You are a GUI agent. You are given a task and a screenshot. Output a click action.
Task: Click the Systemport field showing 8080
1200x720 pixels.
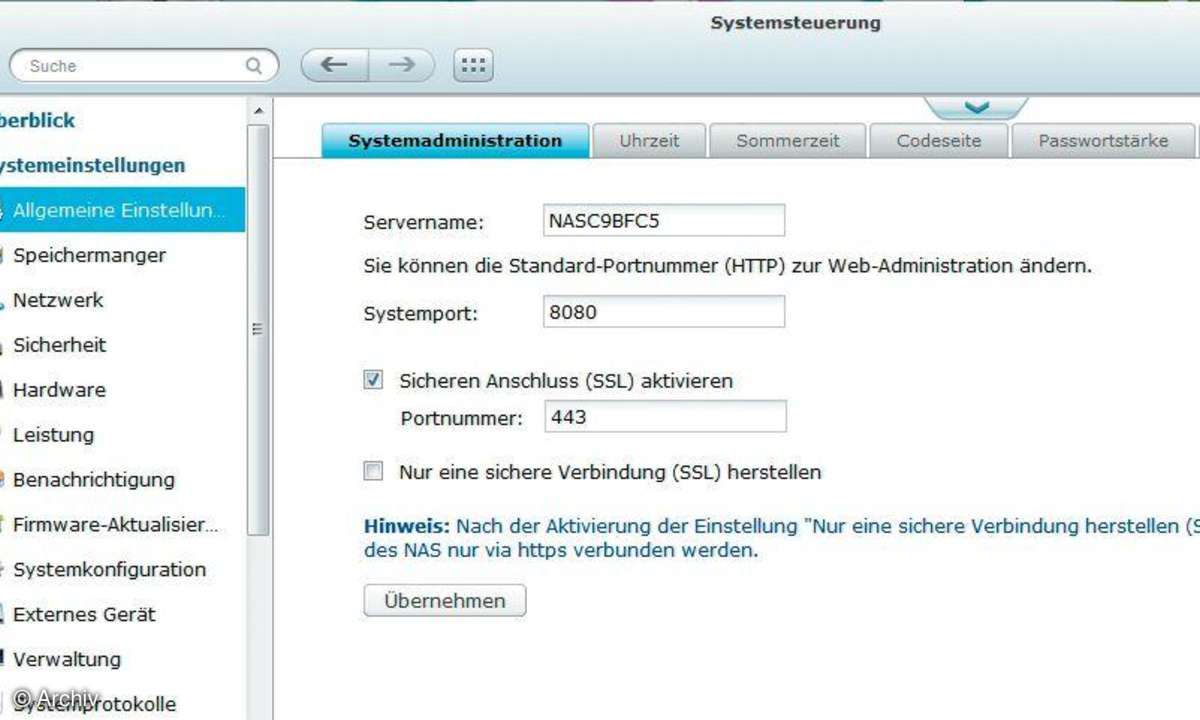pos(664,311)
